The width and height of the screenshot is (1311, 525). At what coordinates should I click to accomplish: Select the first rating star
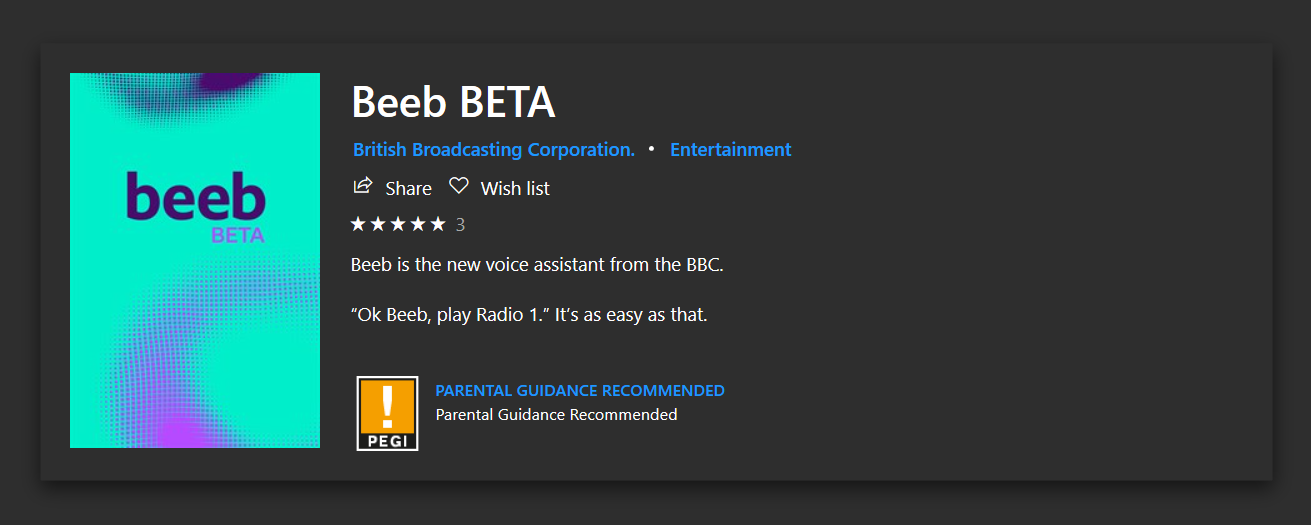[x=358, y=224]
